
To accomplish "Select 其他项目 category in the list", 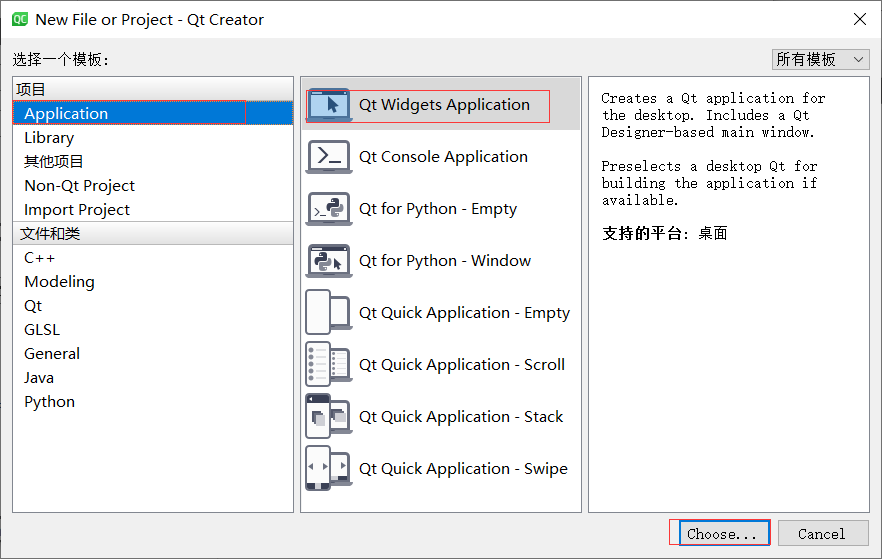I will tap(54, 162).
